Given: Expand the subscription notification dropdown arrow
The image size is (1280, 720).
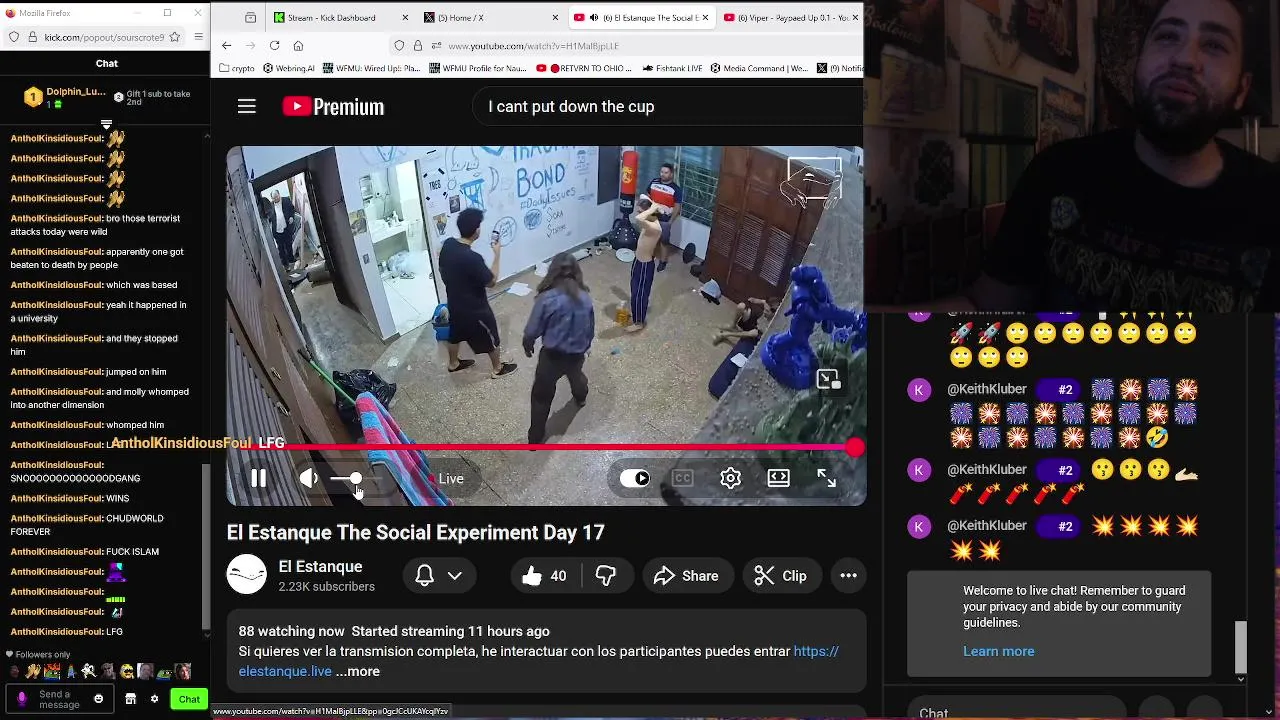Looking at the screenshot, I should coord(455,576).
